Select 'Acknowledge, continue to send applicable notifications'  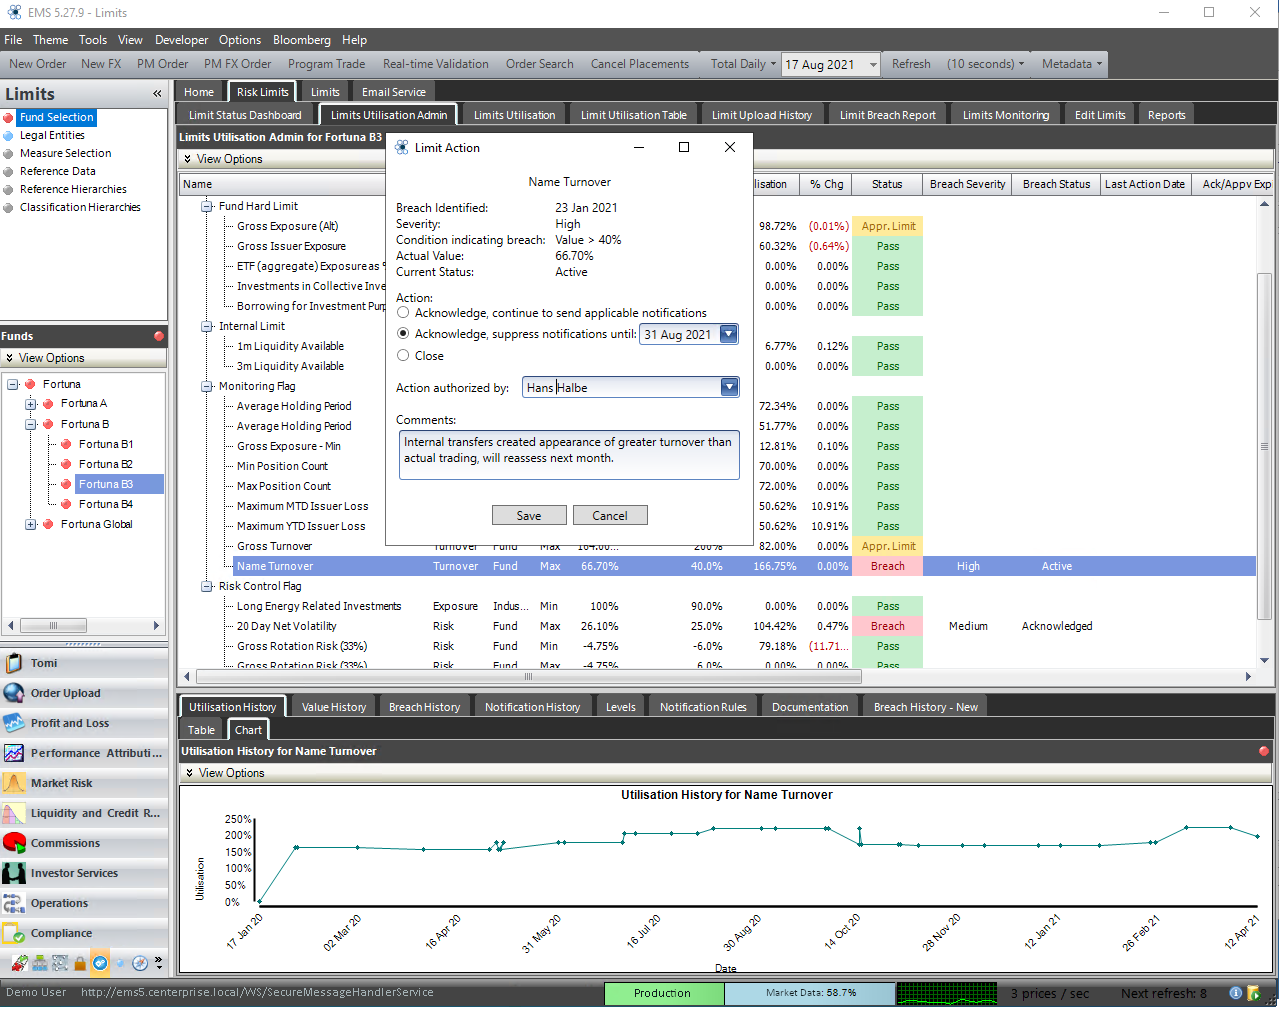[403, 313]
